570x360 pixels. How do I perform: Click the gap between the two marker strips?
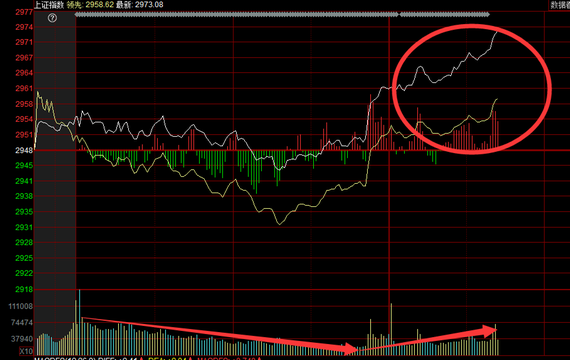pos(400,15)
